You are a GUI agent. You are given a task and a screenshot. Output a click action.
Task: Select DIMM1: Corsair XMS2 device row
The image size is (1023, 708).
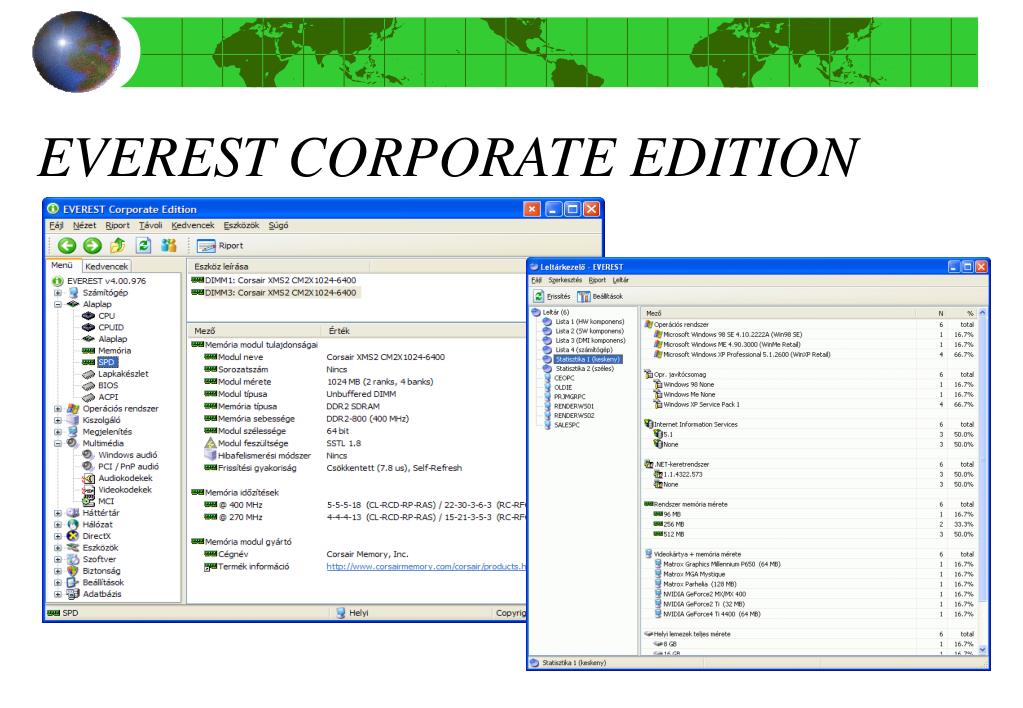[274, 280]
